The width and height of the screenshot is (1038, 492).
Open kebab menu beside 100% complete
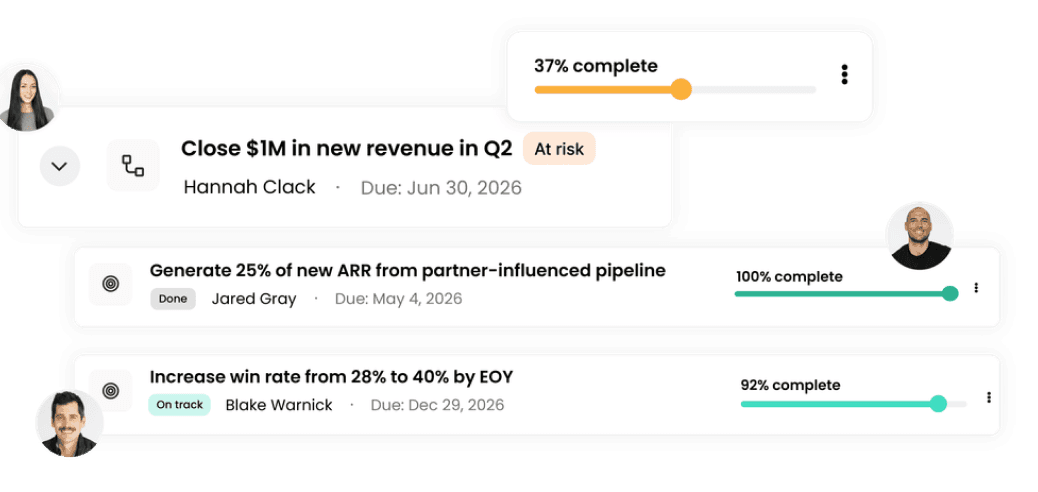pos(976,287)
